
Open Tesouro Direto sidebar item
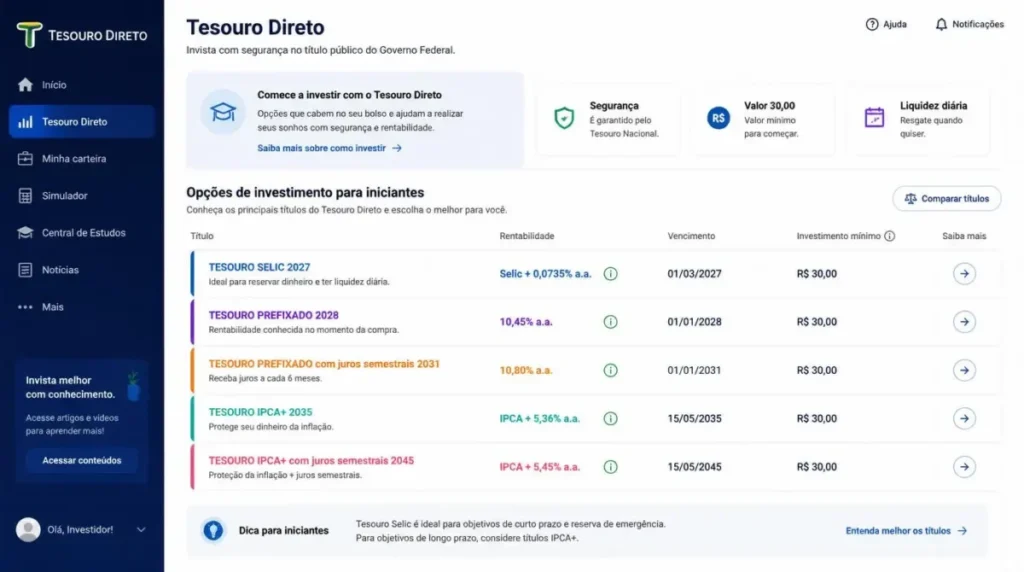click(x=82, y=121)
